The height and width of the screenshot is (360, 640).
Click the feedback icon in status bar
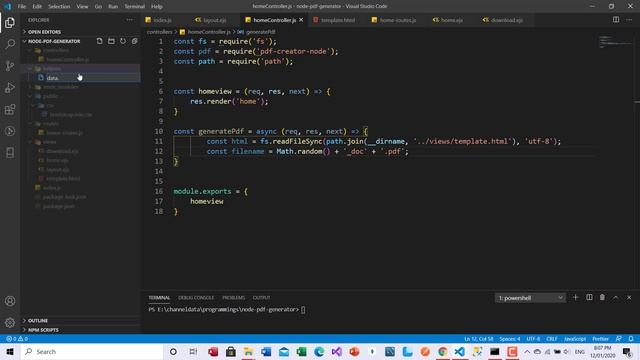click(619, 339)
